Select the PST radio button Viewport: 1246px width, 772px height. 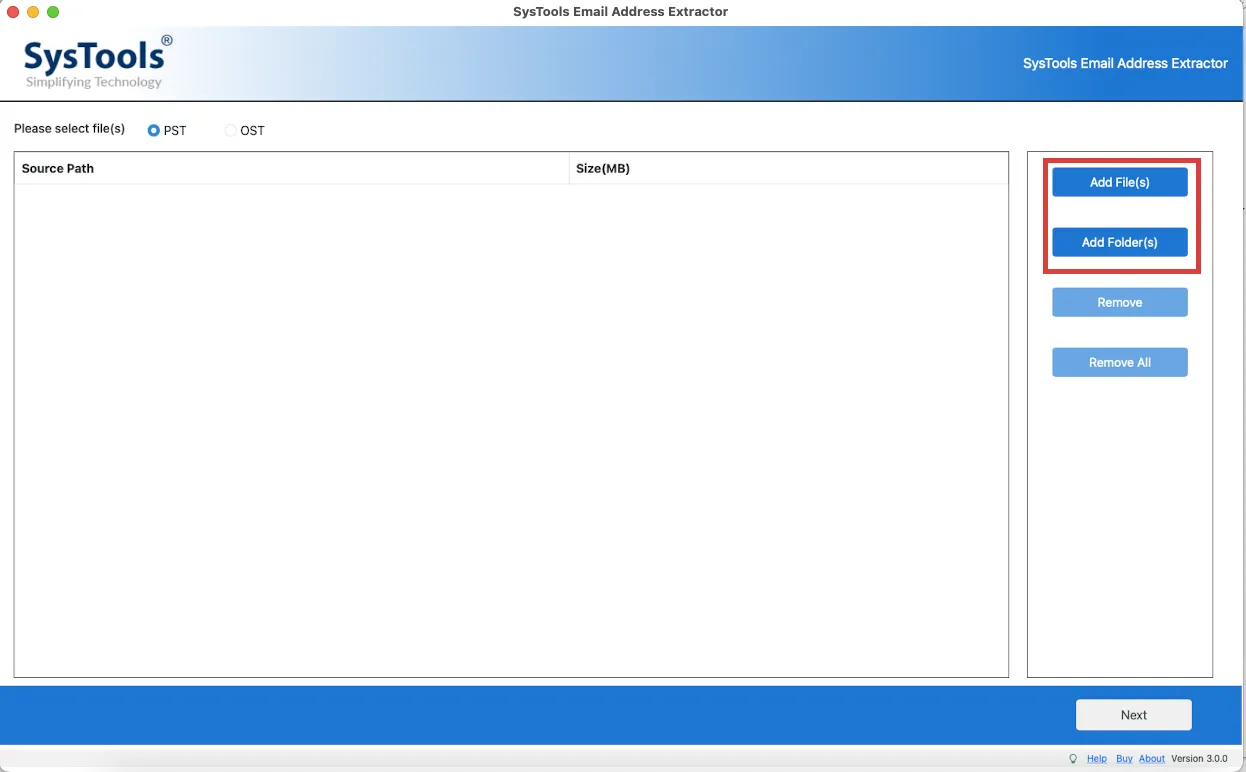click(x=154, y=130)
